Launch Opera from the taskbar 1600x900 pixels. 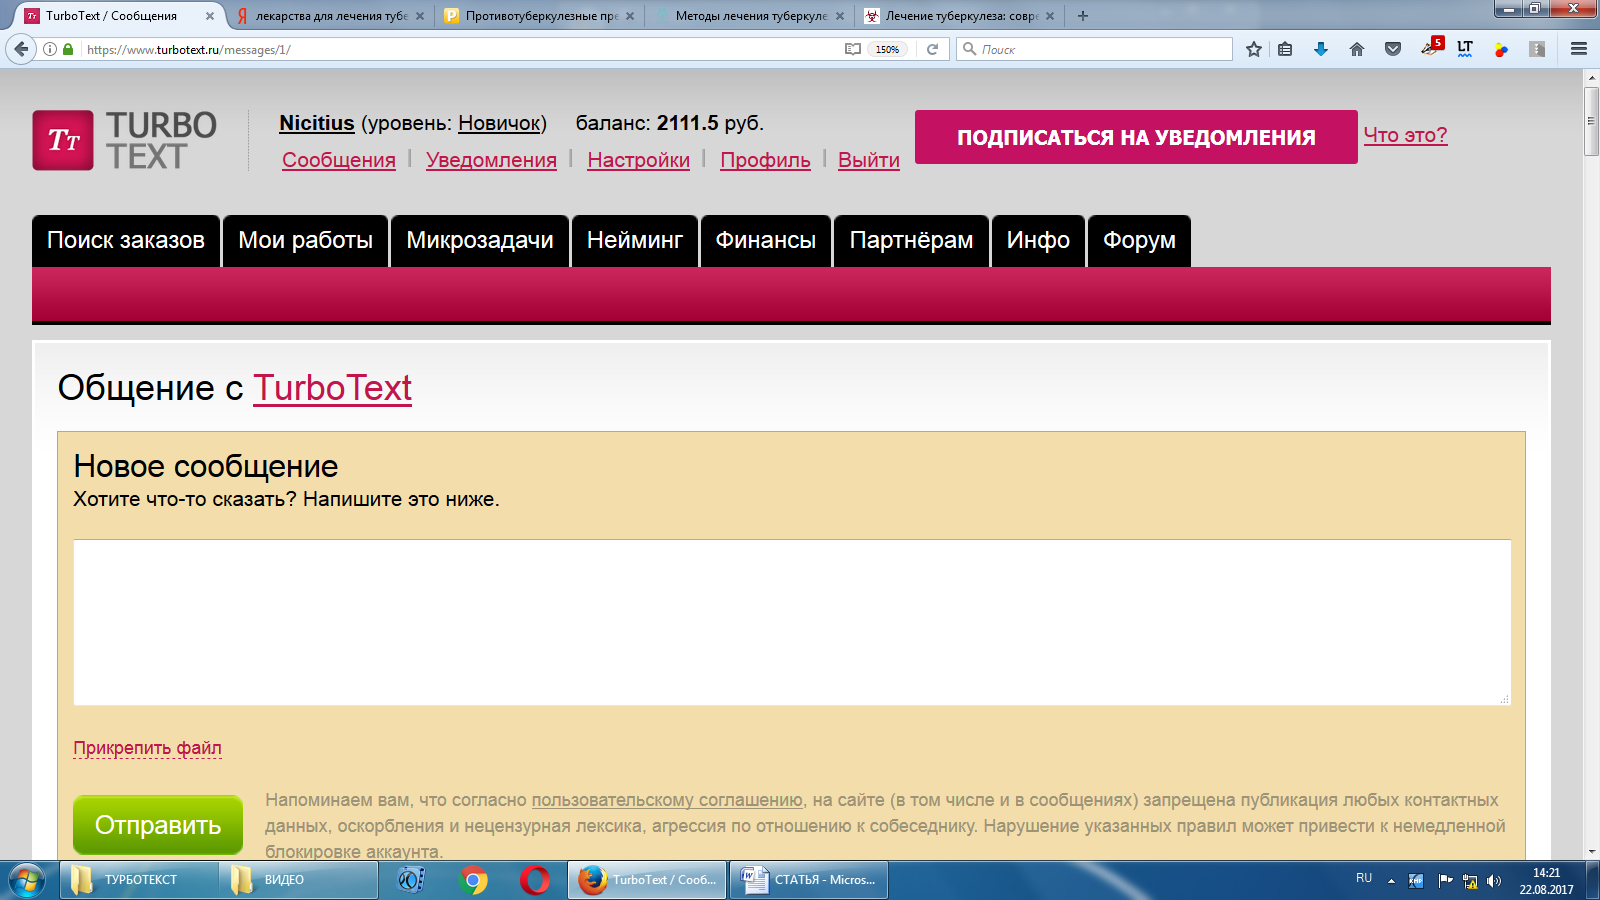coord(534,880)
